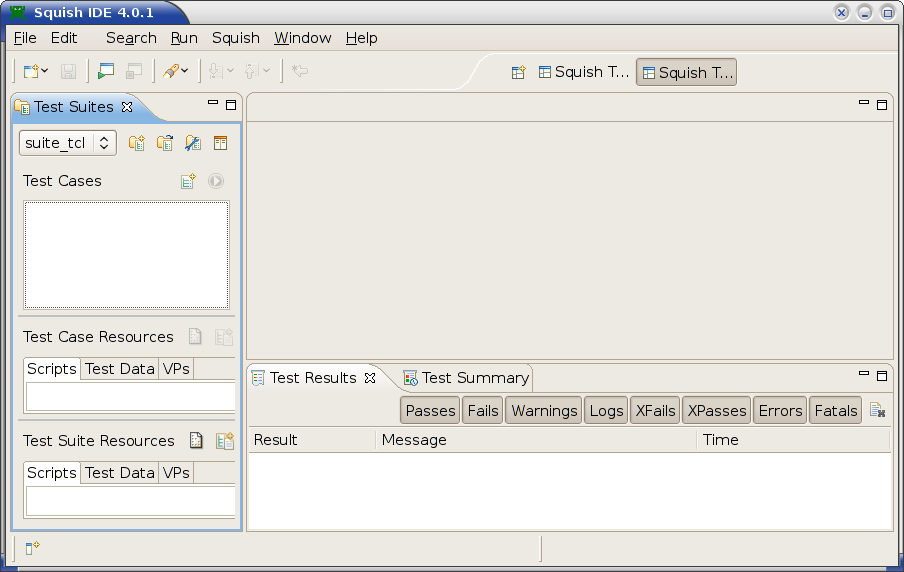Open the Edit menu
This screenshot has height=572, width=904.
click(63, 38)
